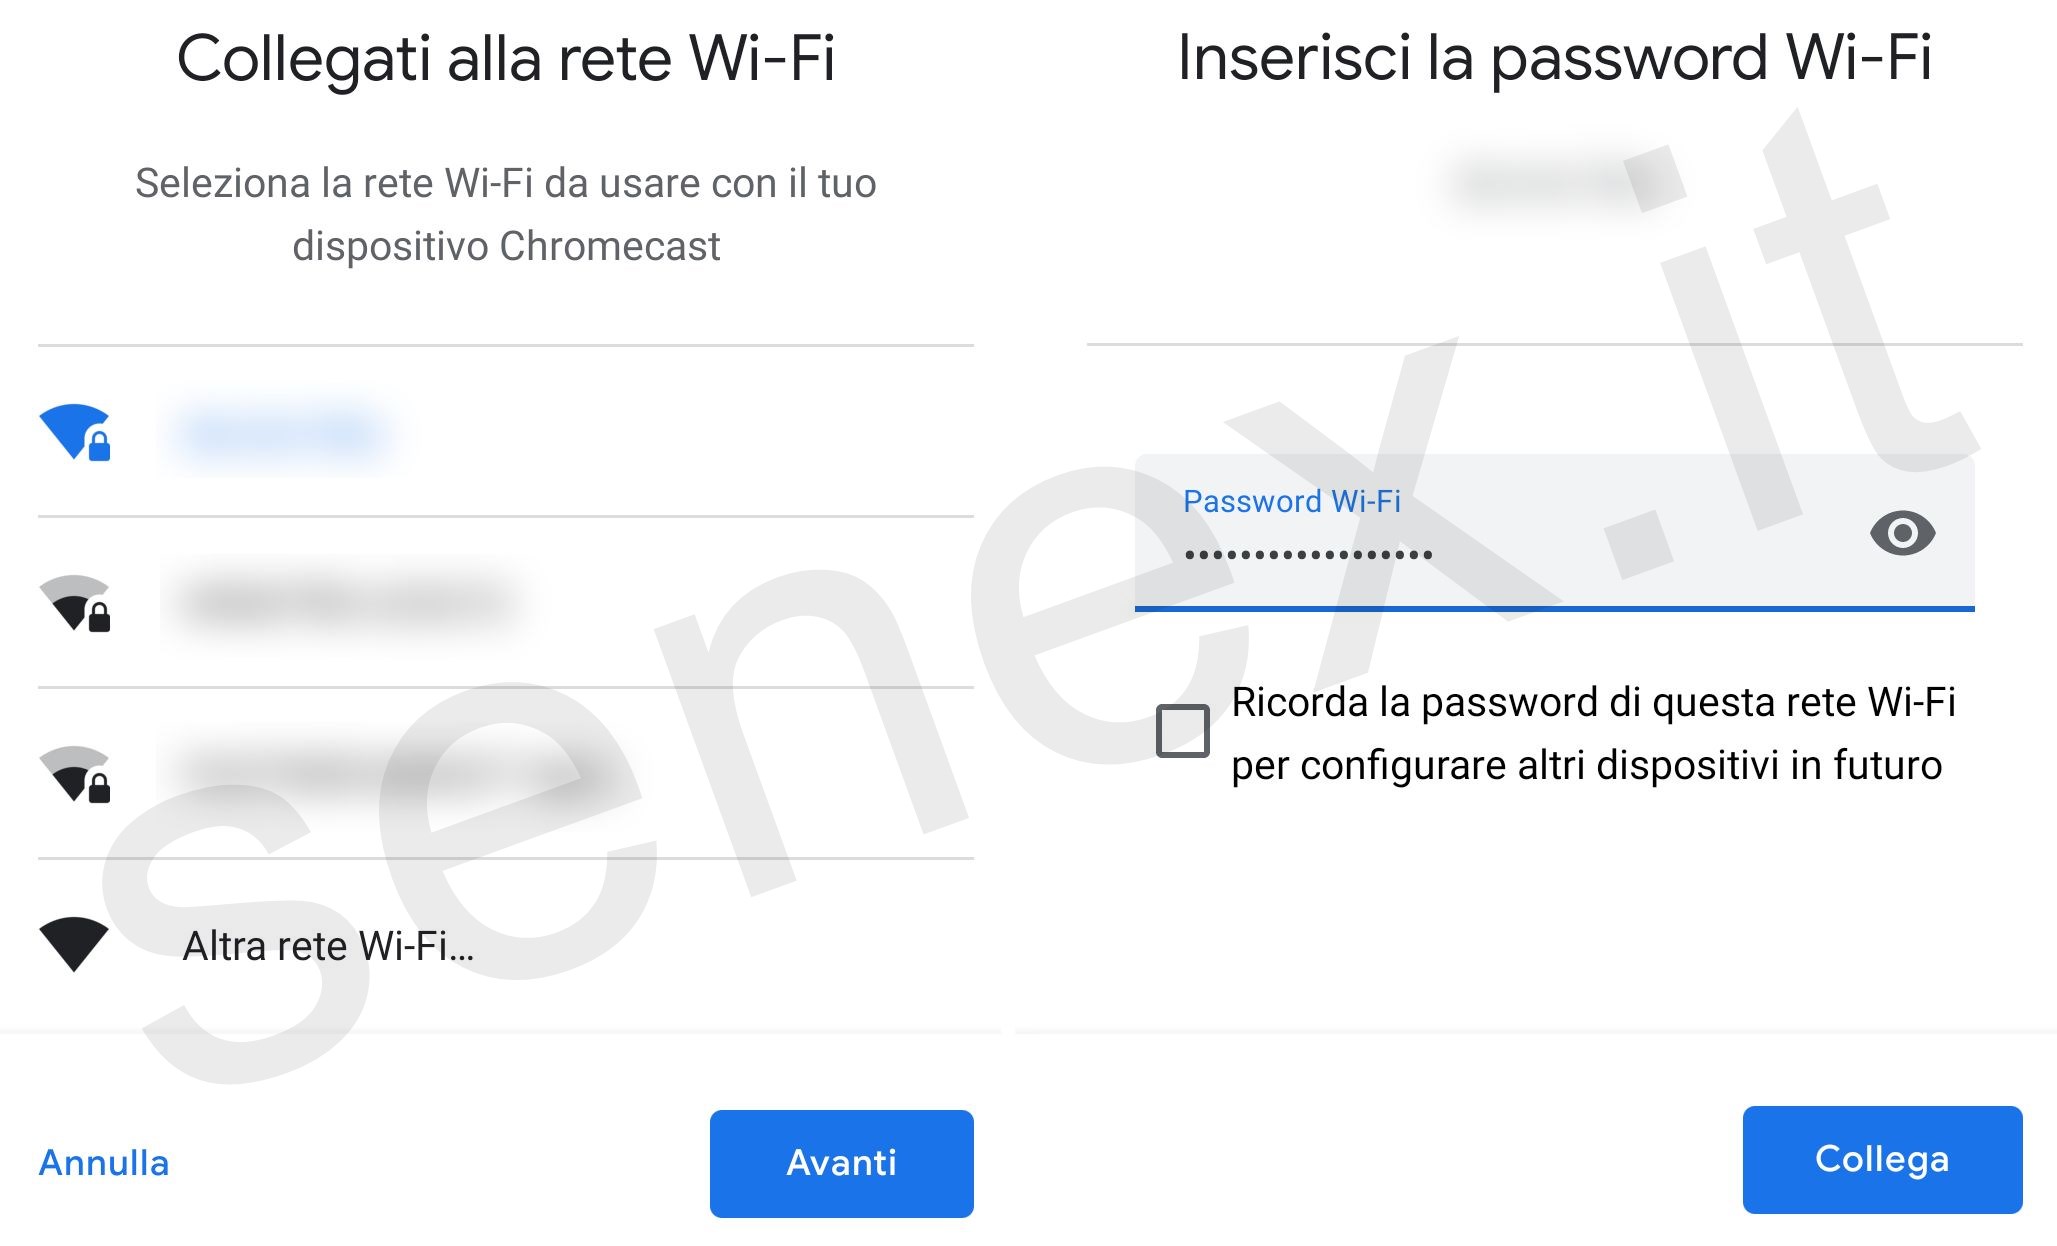Viewport: 2057px width, 1246px height.
Task: Select the third blurred network name
Action: (x=390, y=772)
